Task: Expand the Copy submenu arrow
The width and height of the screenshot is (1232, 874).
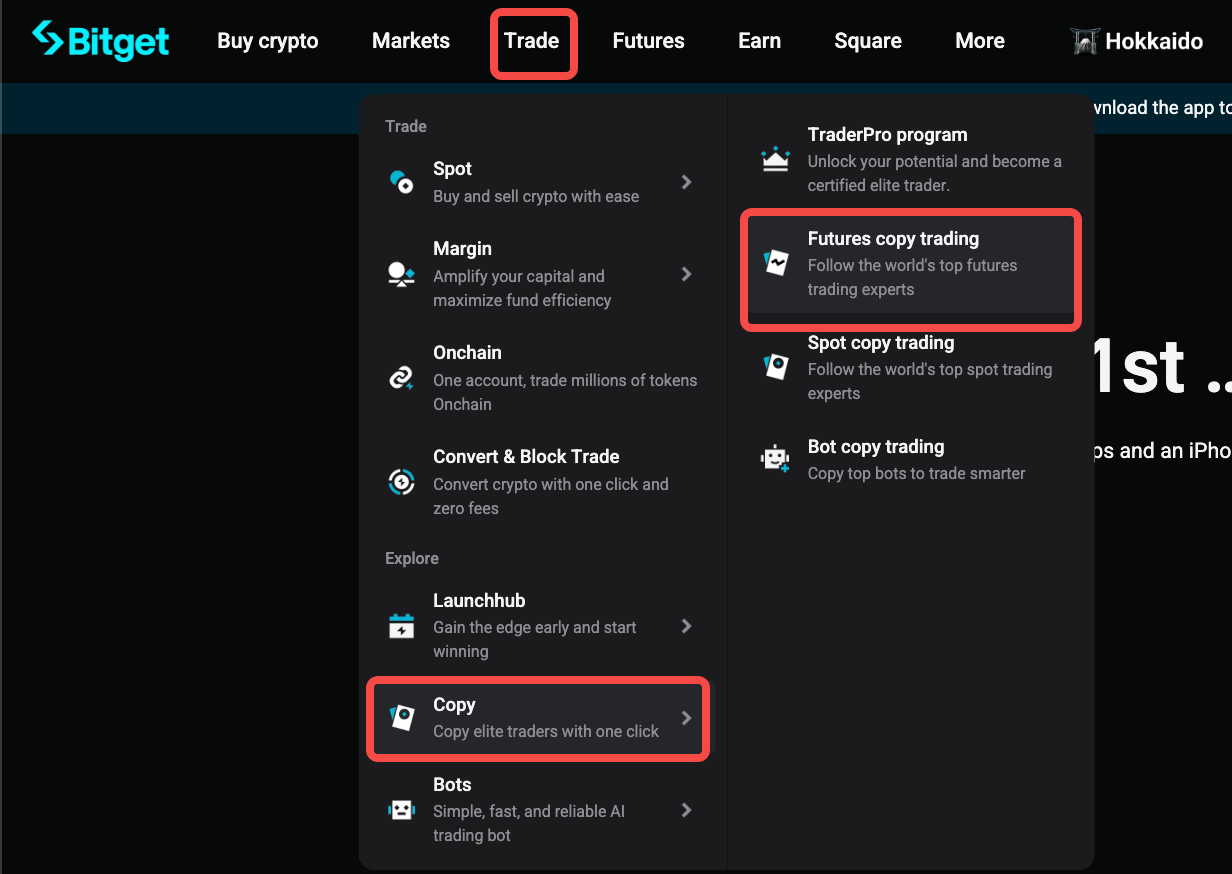Action: point(686,718)
